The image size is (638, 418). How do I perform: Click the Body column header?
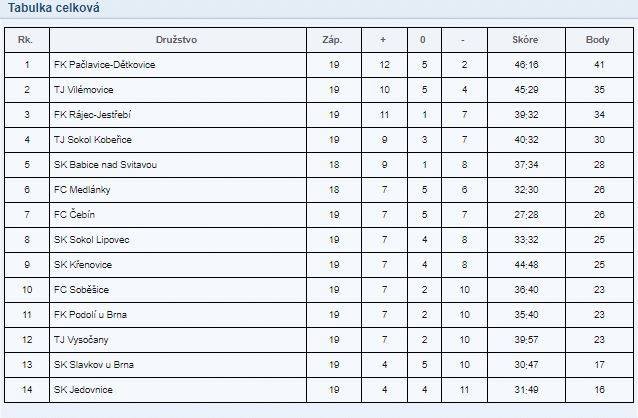[x=597, y=40]
